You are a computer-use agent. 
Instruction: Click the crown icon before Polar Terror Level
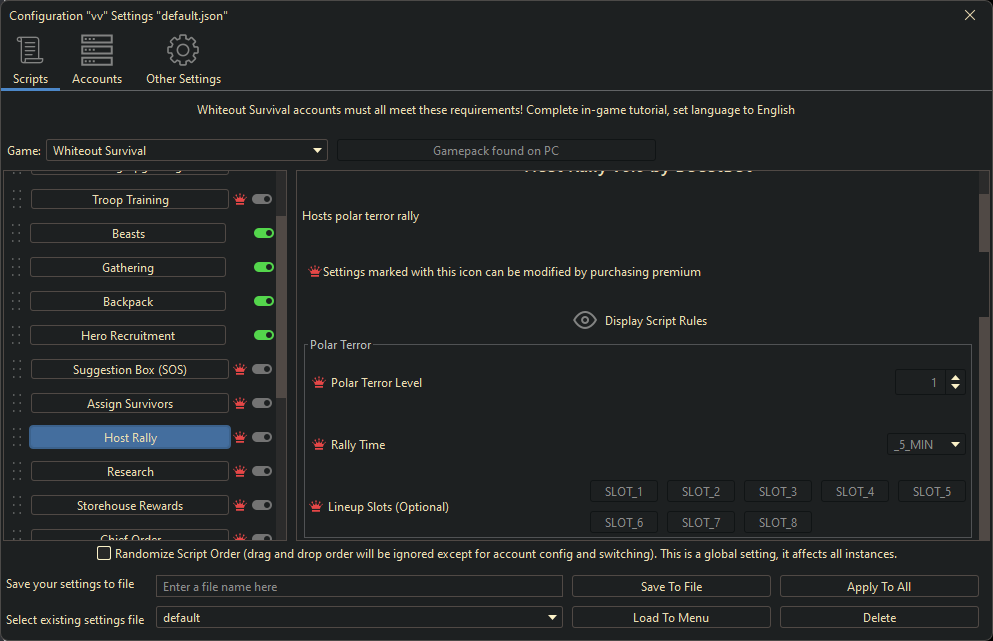tap(319, 383)
